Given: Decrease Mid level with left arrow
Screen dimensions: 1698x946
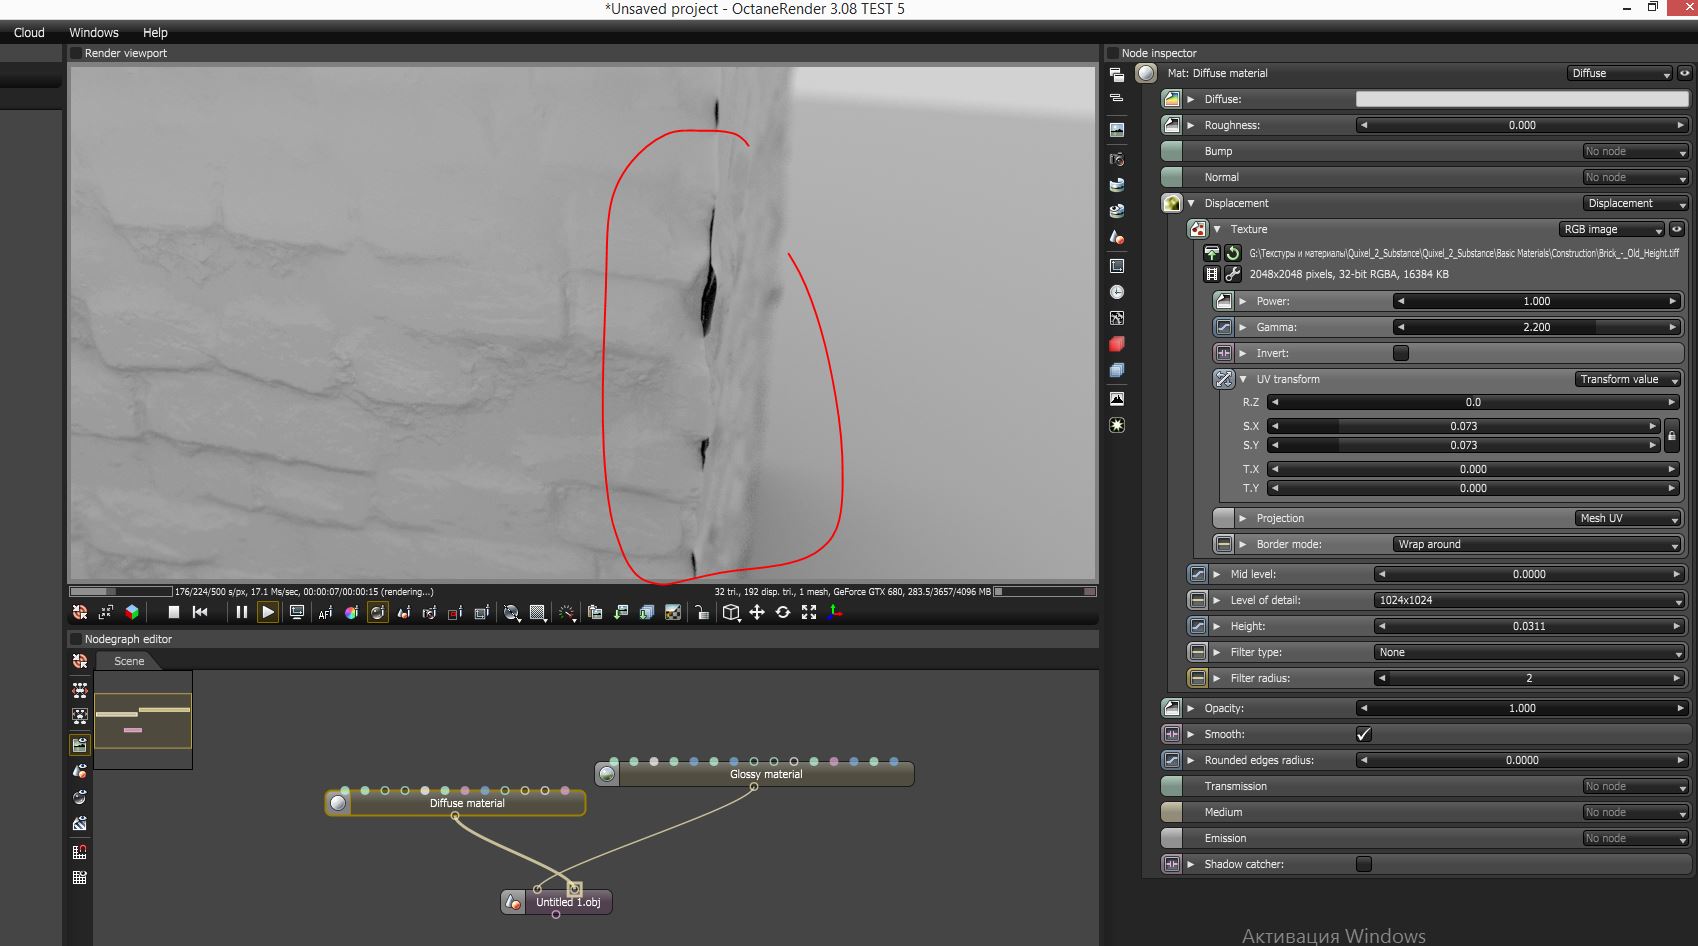Looking at the screenshot, I should [1382, 574].
